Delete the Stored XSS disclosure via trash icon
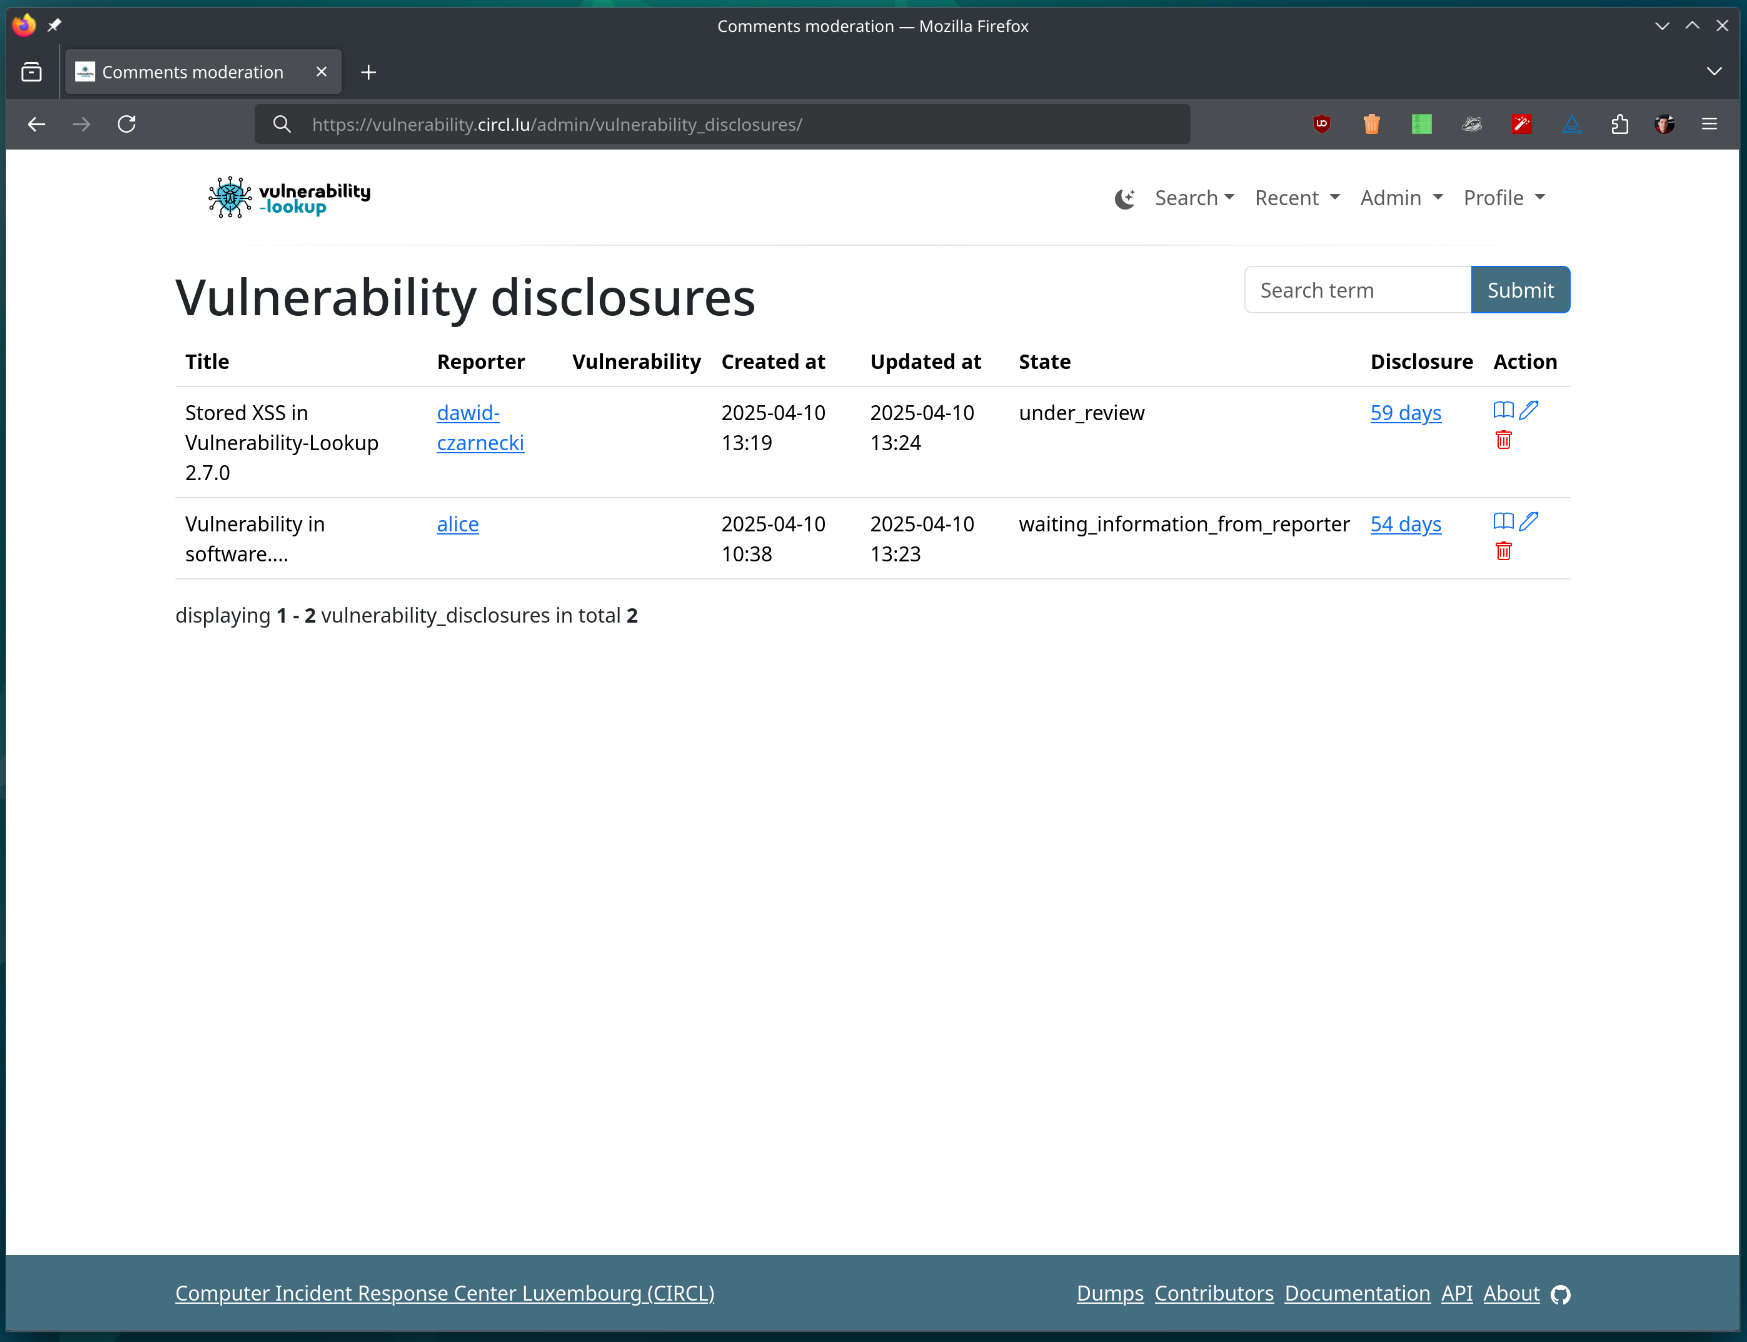Viewport: 1747px width, 1342px height. tap(1503, 440)
